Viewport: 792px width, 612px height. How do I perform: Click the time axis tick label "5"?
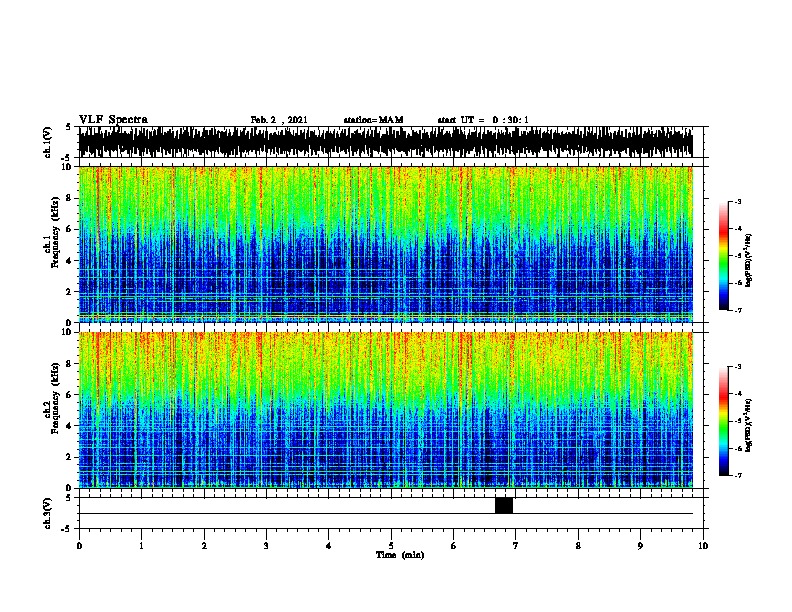pyautogui.click(x=391, y=546)
